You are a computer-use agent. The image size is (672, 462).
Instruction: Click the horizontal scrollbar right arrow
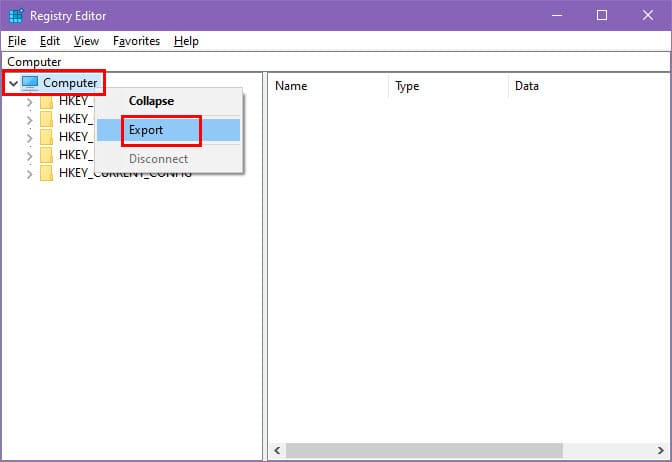tap(660, 450)
